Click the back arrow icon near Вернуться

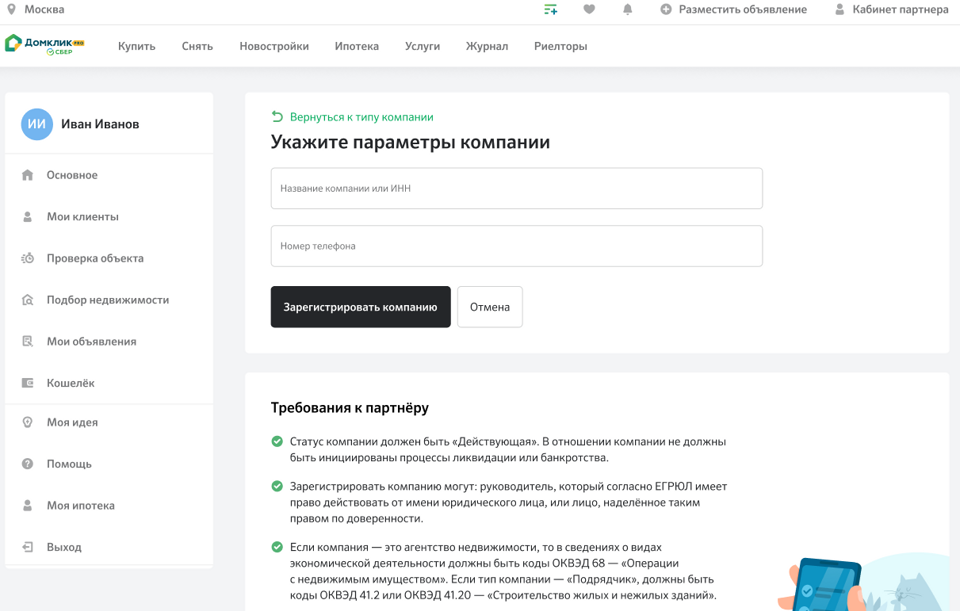tap(277, 116)
